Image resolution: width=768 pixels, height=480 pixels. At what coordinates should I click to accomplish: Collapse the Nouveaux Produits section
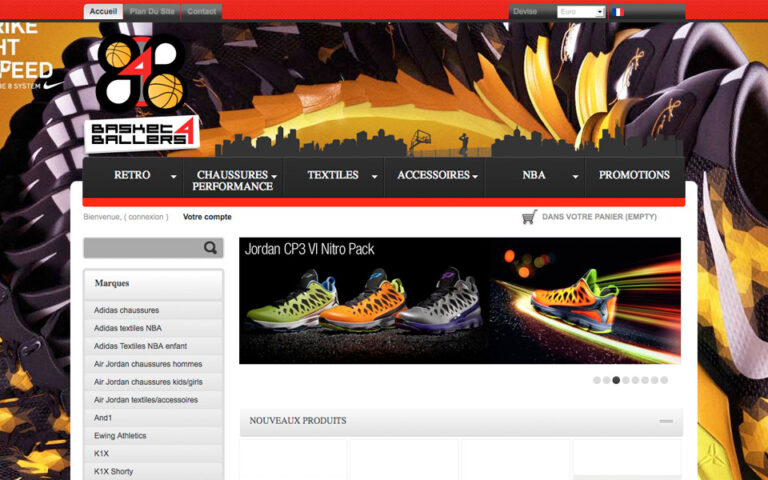click(x=666, y=421)
